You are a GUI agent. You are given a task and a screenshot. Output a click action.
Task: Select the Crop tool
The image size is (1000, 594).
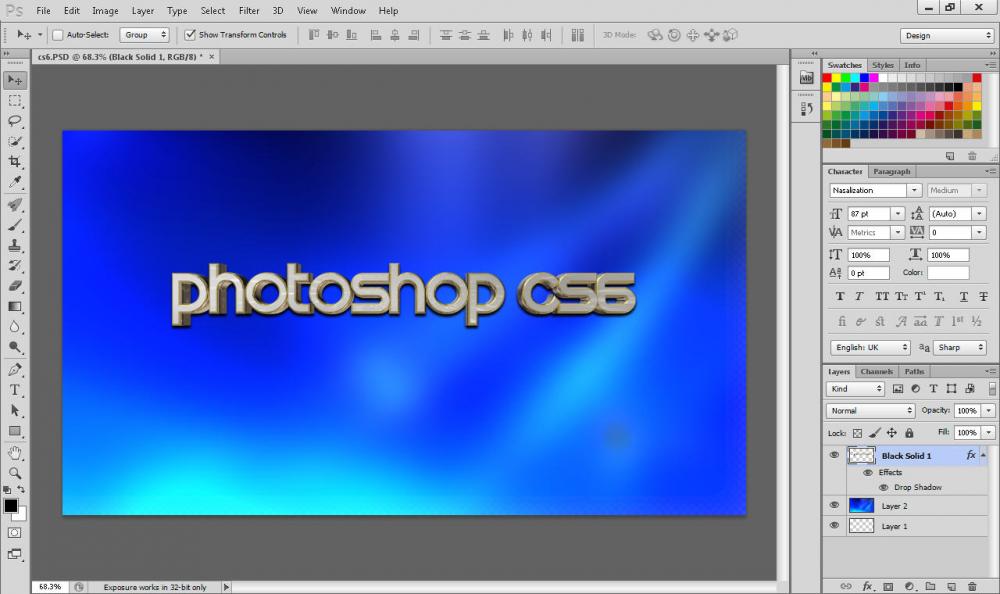coord(15,161)
